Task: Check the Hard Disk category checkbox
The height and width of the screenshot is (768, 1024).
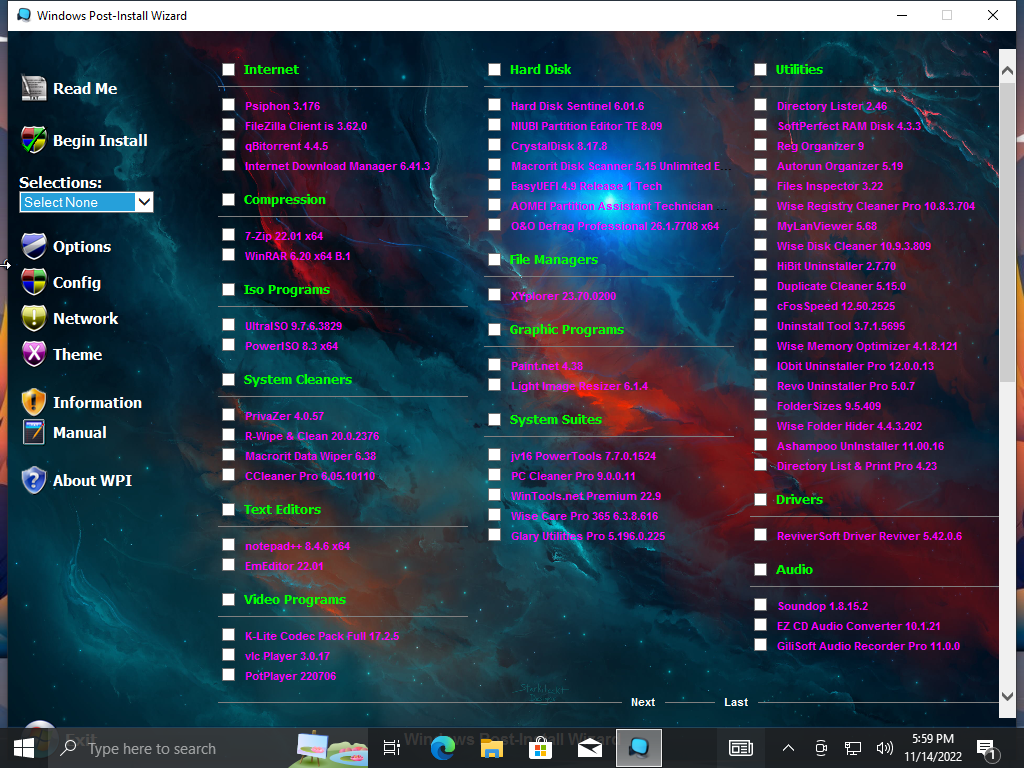Action: coord(494,69)
